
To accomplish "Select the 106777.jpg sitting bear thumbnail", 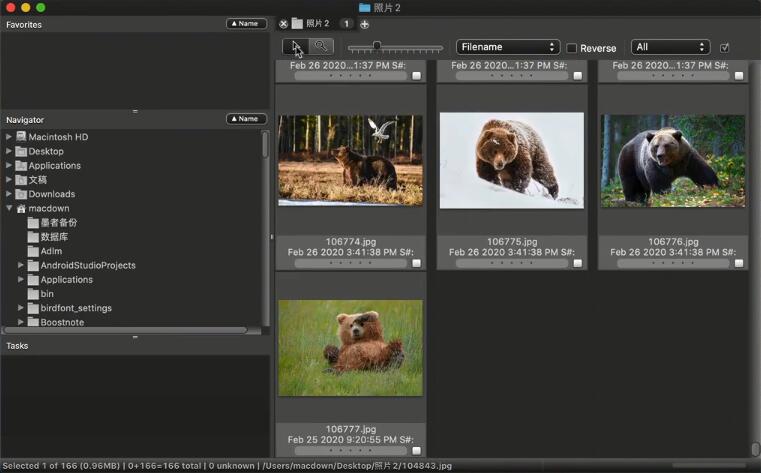I will [350, 348].
